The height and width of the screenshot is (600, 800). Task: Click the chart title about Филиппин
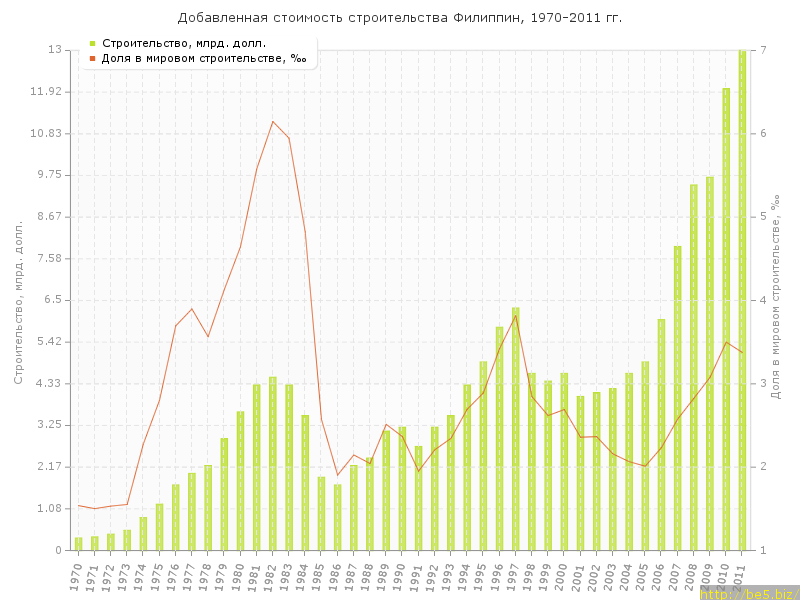tap(399, 18)
